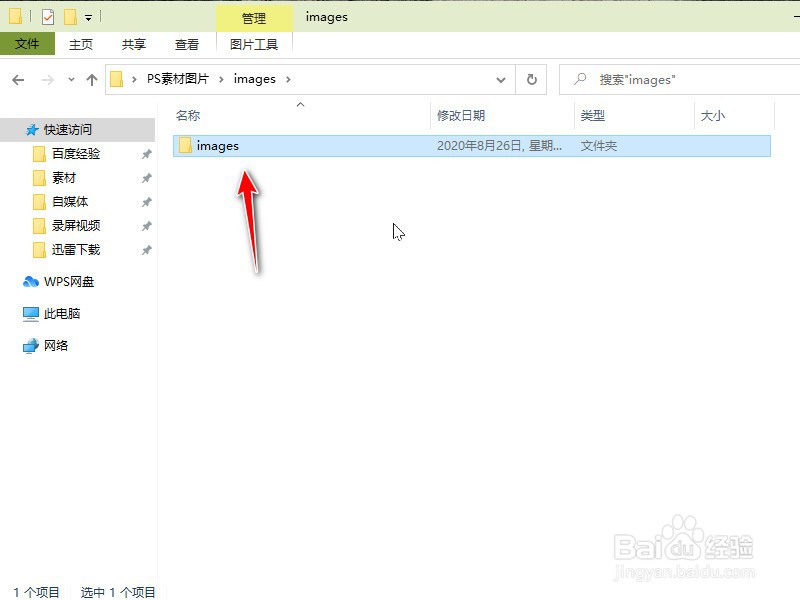Click the images folder icon in list
This screenshot has height=600, width=800.
[x=185, y=145]
